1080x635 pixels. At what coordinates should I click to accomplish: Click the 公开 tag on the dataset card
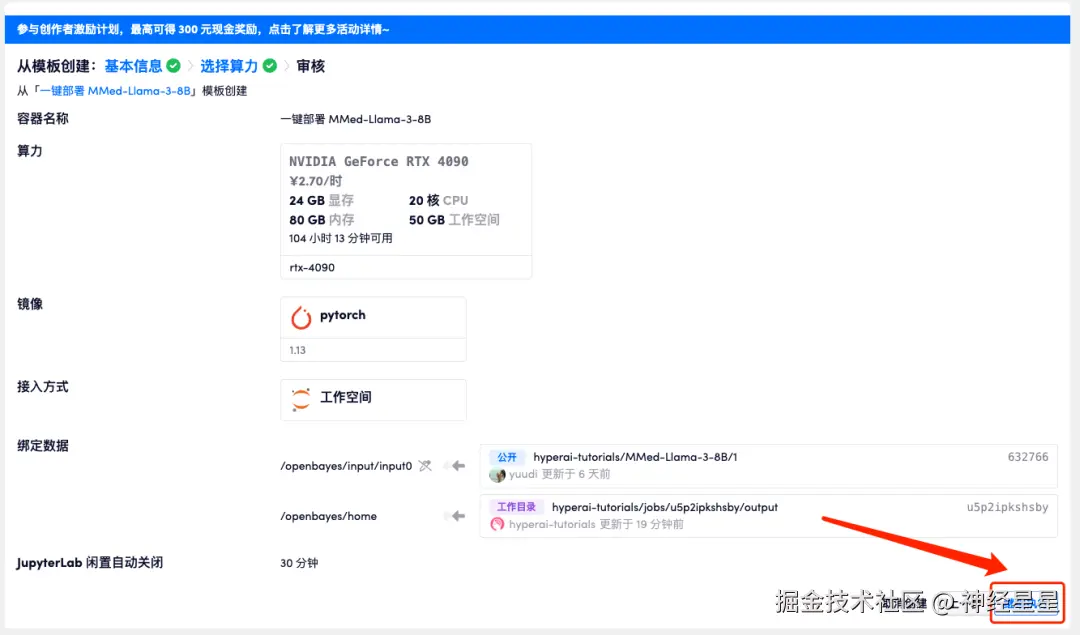506,457
